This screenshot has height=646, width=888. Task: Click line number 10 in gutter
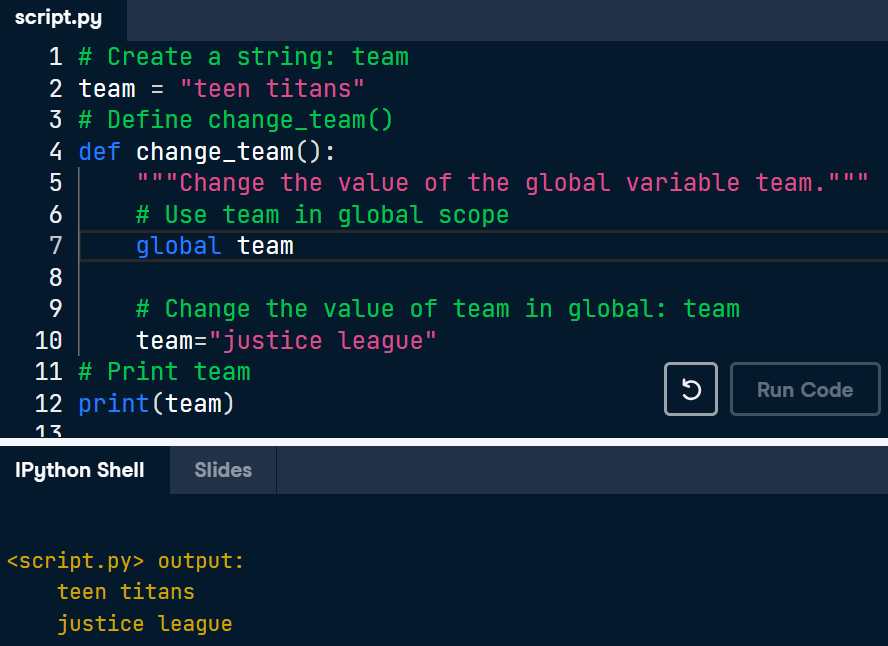(48, 340)
